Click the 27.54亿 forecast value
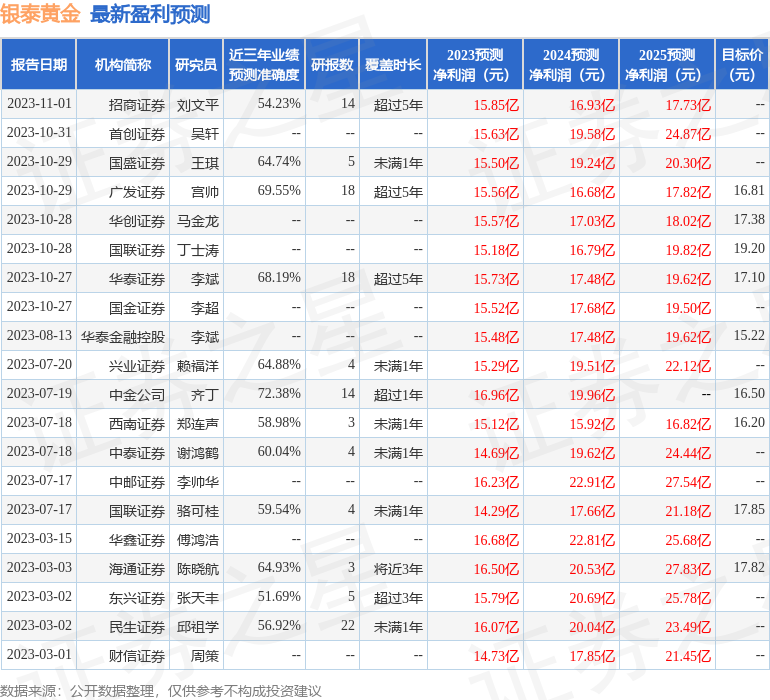This screenshot has width=770, height=700. click(688, 482)
